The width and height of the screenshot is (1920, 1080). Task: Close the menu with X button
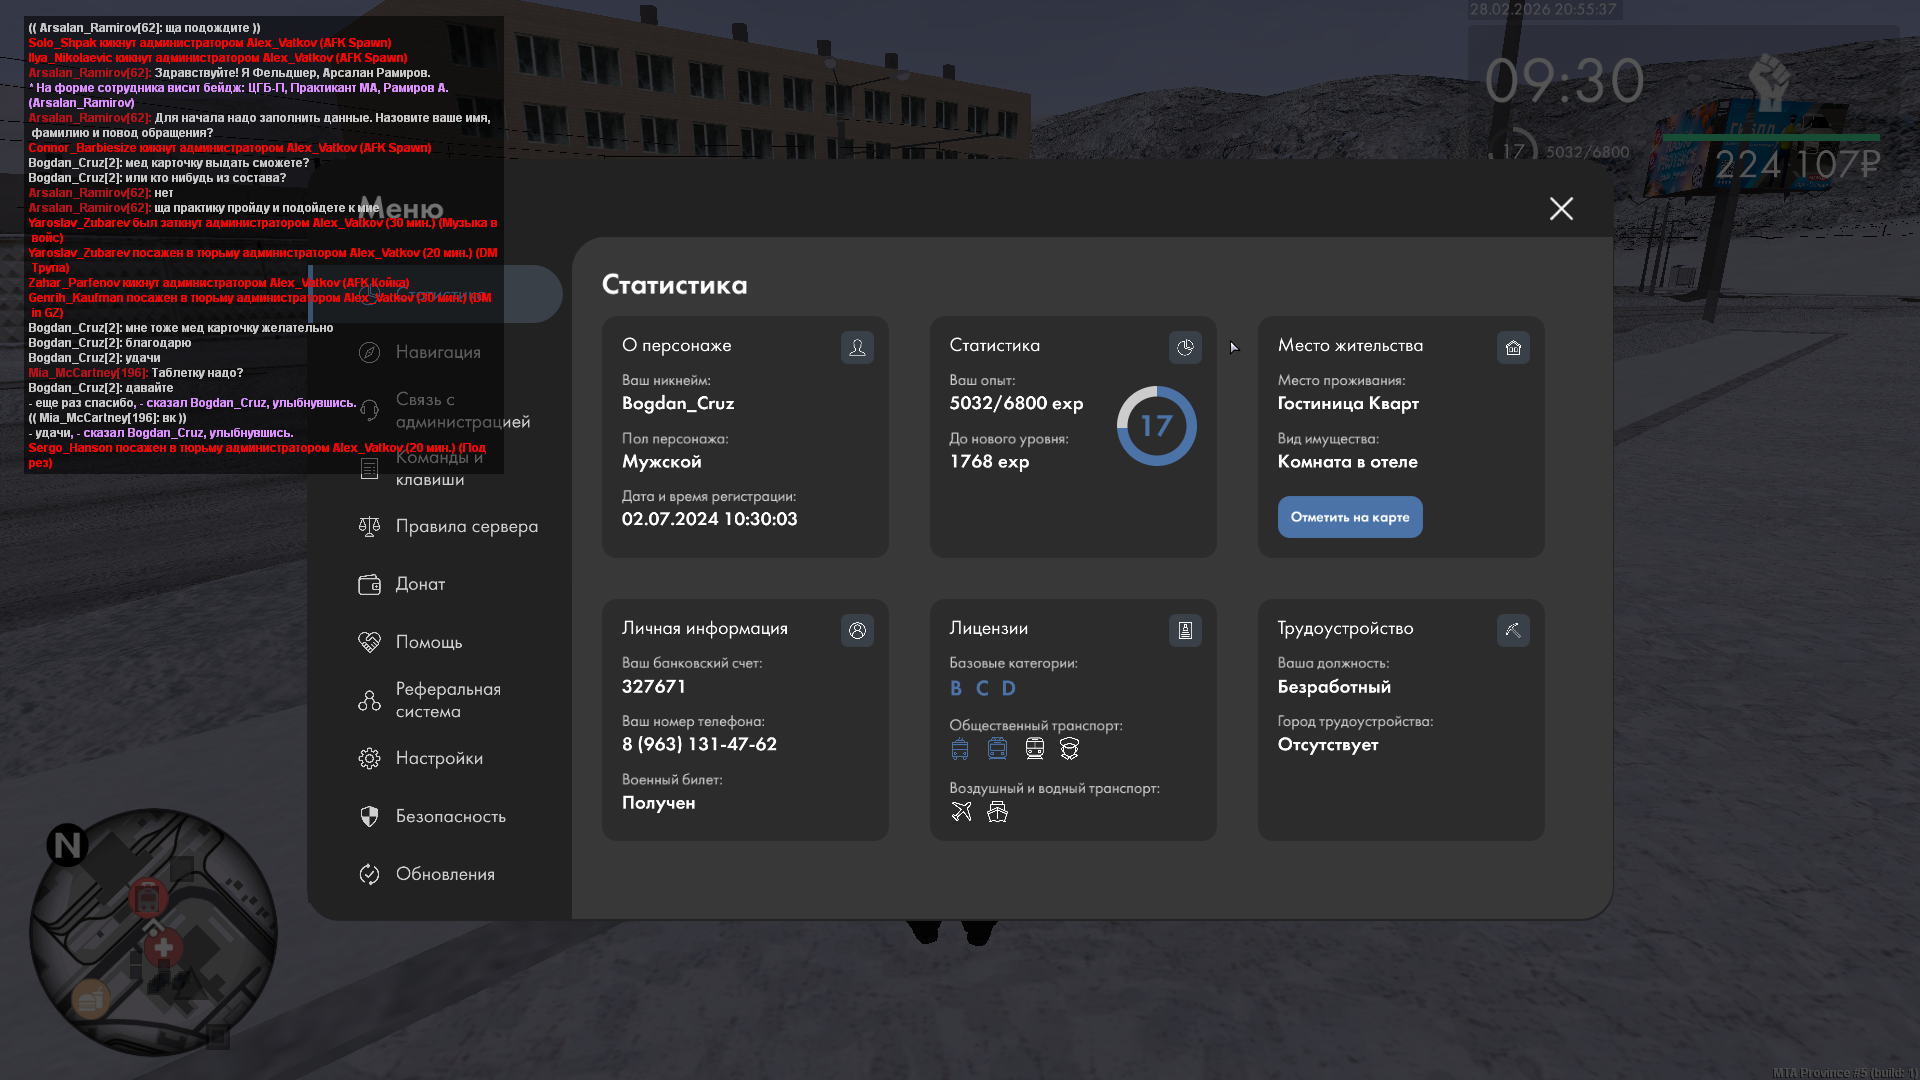click(x=1561, y=208)
